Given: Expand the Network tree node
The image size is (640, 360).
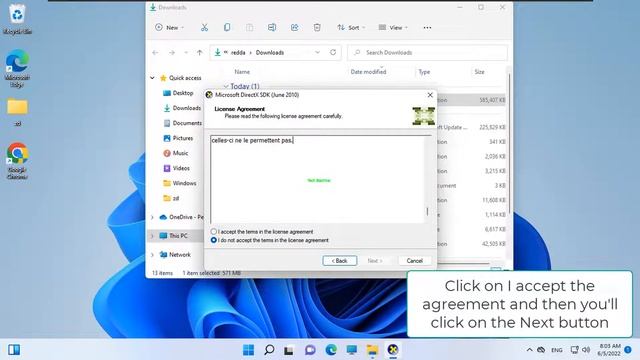Looking at the screenshot, I should point(152,255).
